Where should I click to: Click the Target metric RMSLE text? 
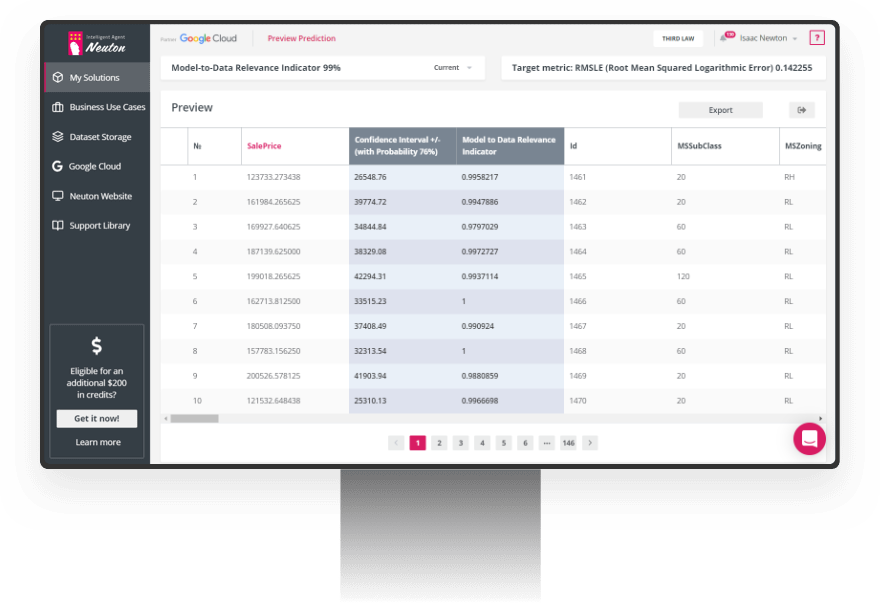(x=662, y=68)
